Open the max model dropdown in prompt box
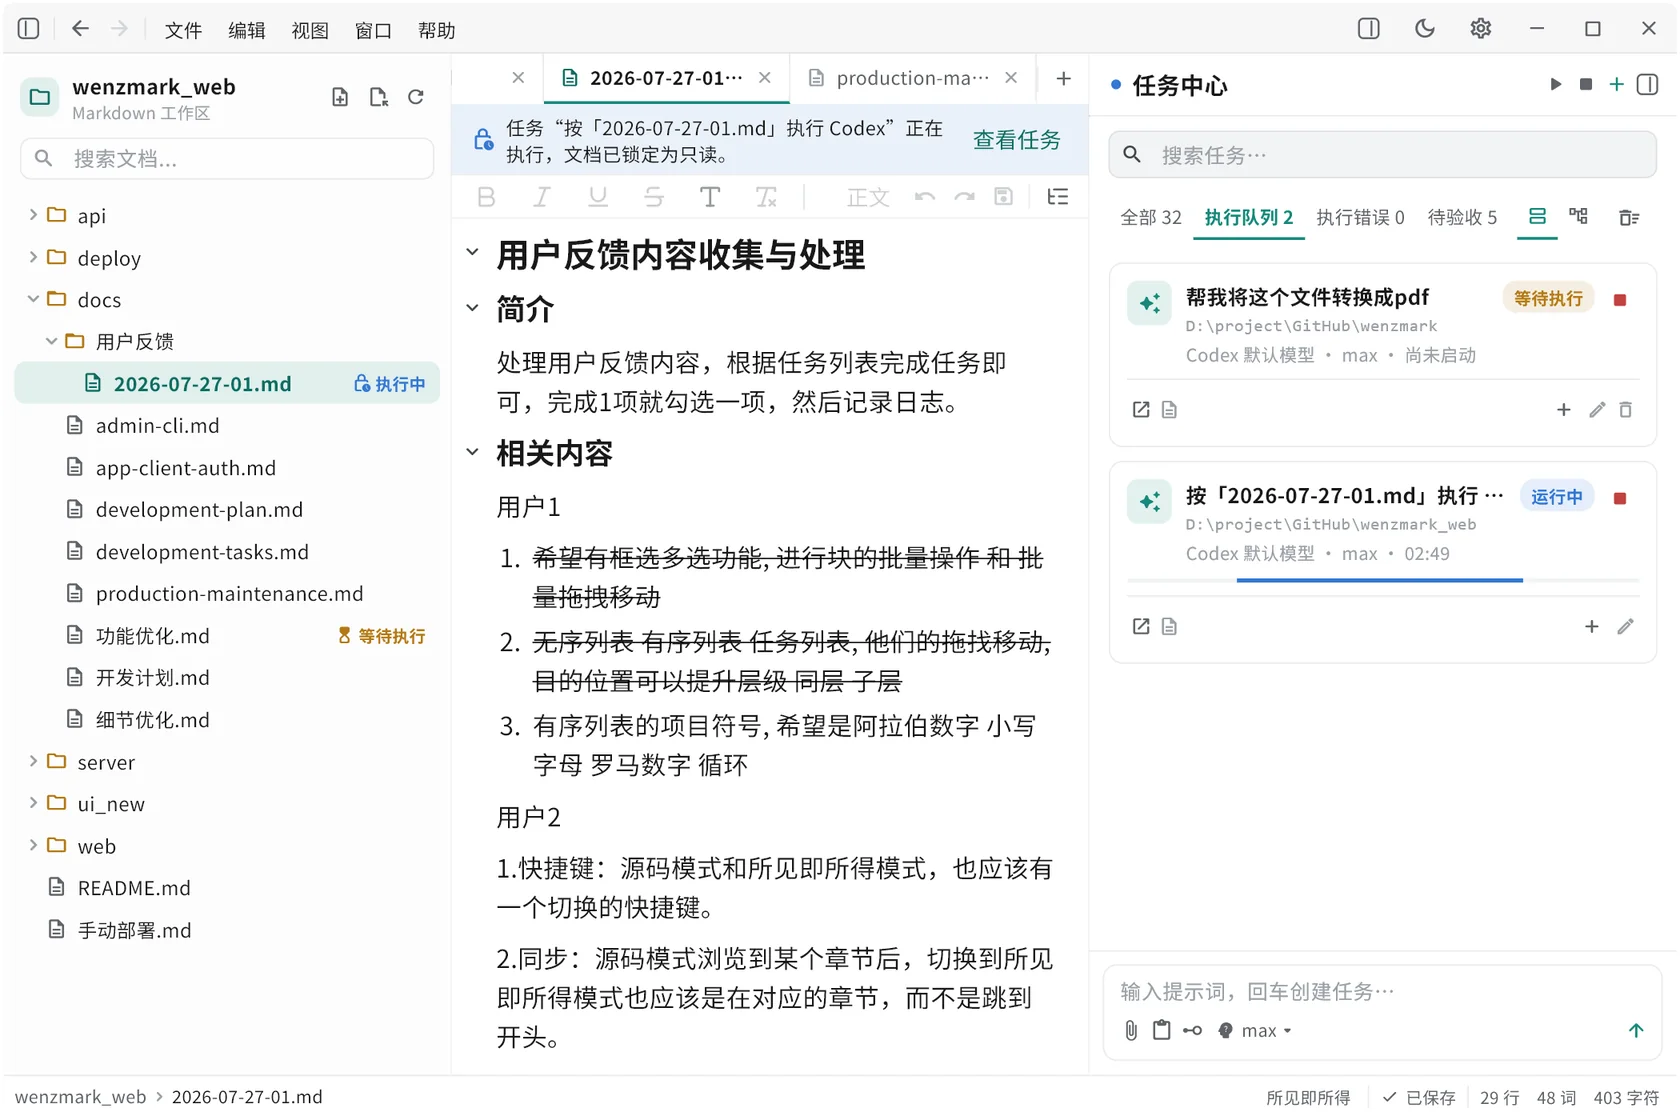This screenshot has width=1680, height=1120. click(1256, 1030)
